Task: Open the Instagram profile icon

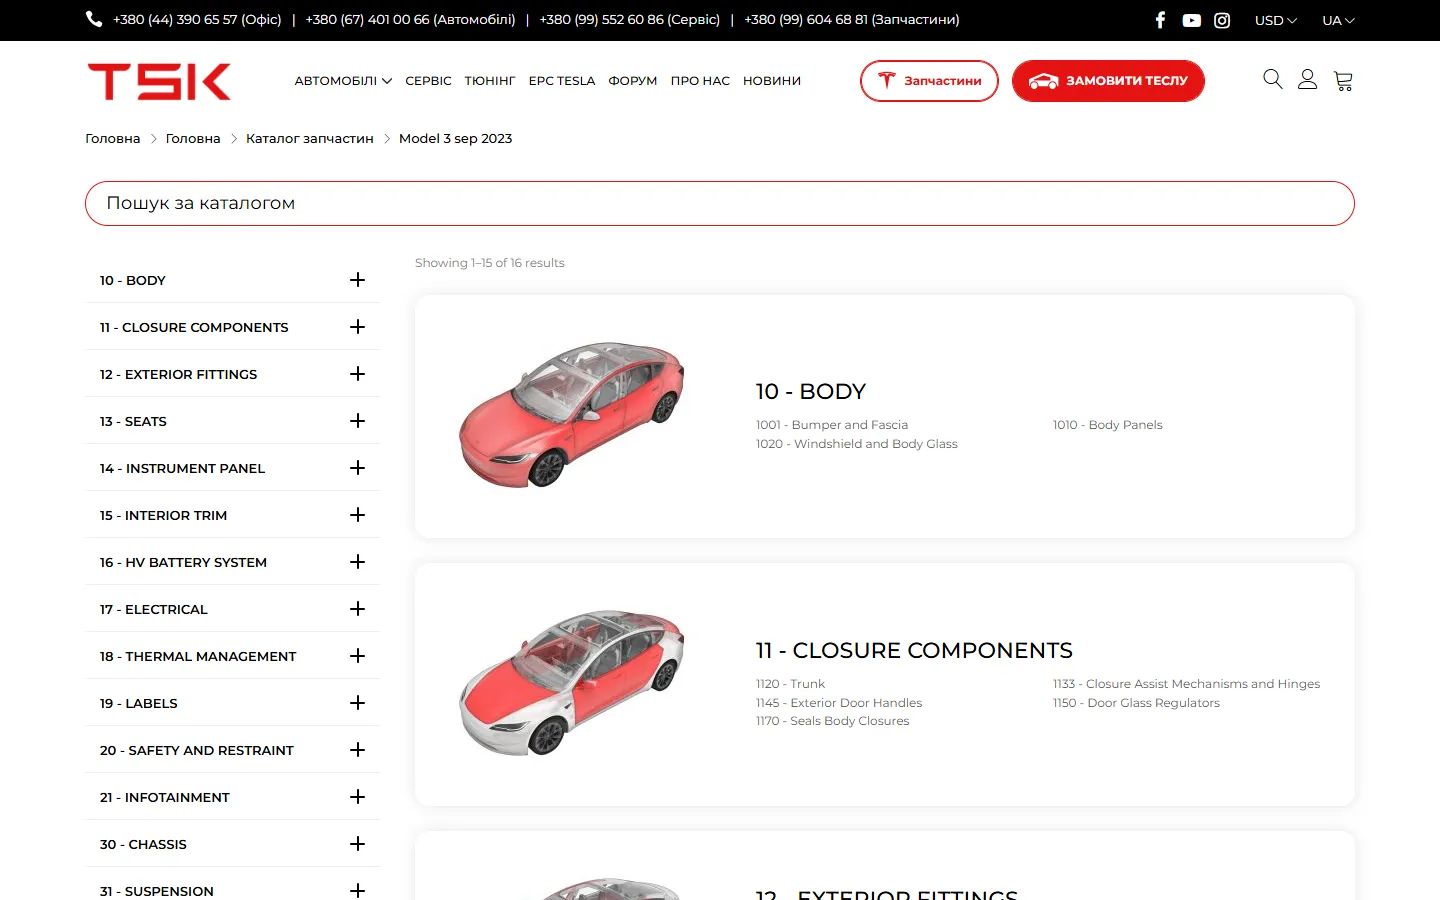Action: (1222, 20)
